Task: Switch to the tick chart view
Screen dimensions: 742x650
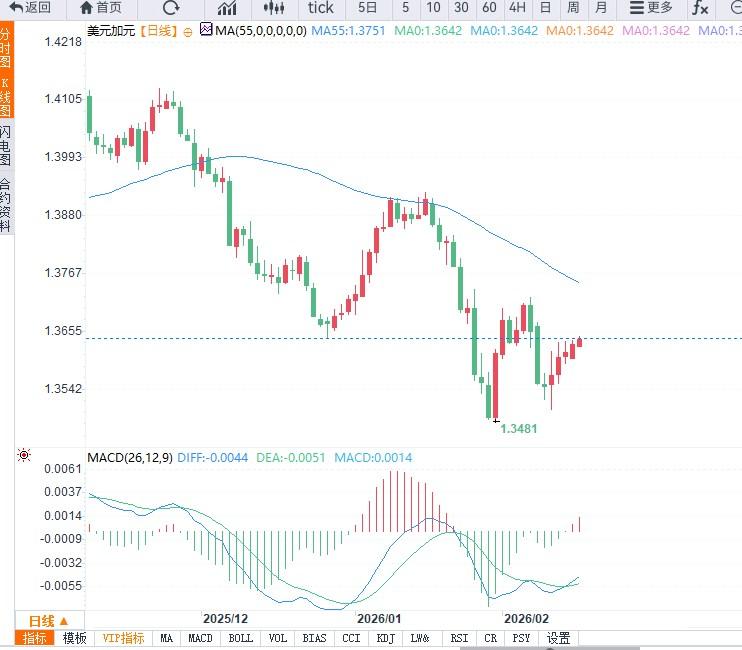Action: 320,8
